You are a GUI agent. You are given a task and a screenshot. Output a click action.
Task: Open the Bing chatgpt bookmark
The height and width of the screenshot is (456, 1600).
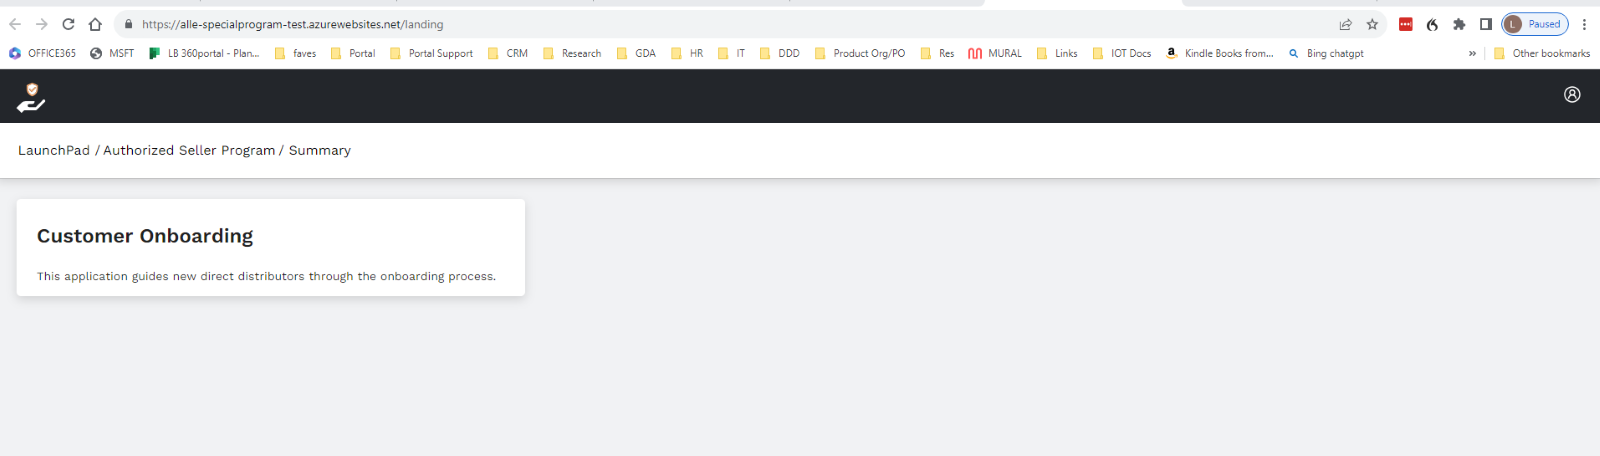1326,53
